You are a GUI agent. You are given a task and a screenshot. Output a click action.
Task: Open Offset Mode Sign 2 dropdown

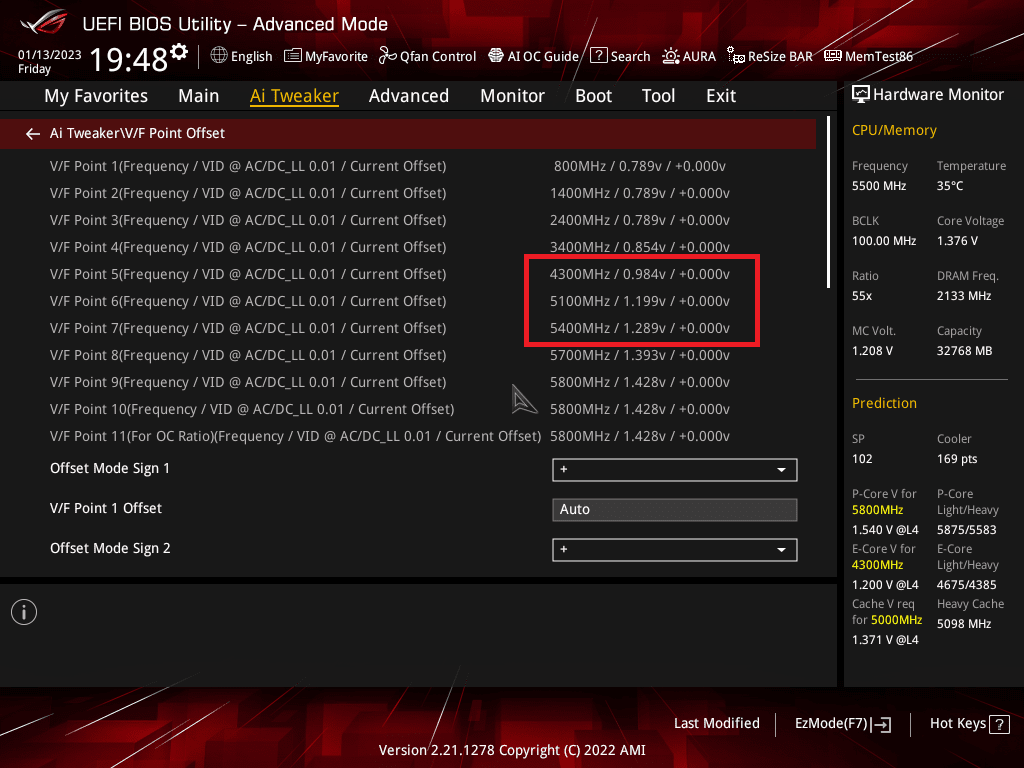(675, 550)
